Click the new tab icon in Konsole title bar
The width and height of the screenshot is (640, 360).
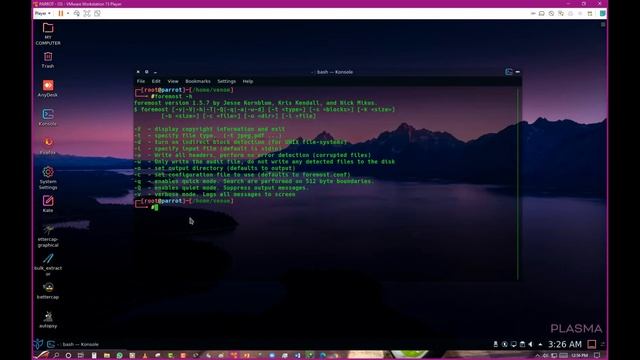click(x=509, y=72)
